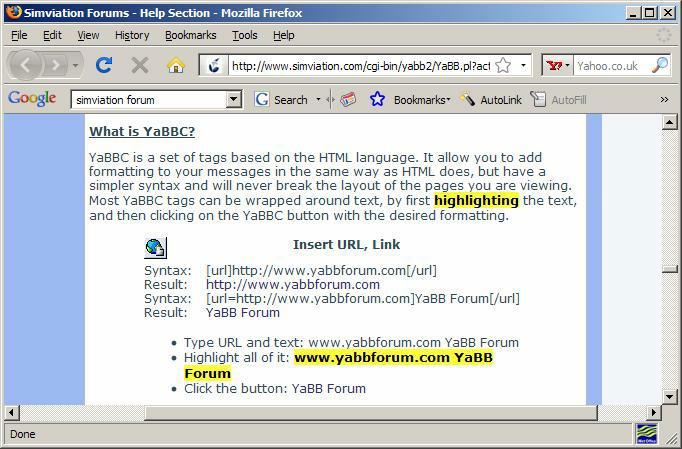
Task: Click the Insert URL globe icon
Action: [x=155, y=247]
